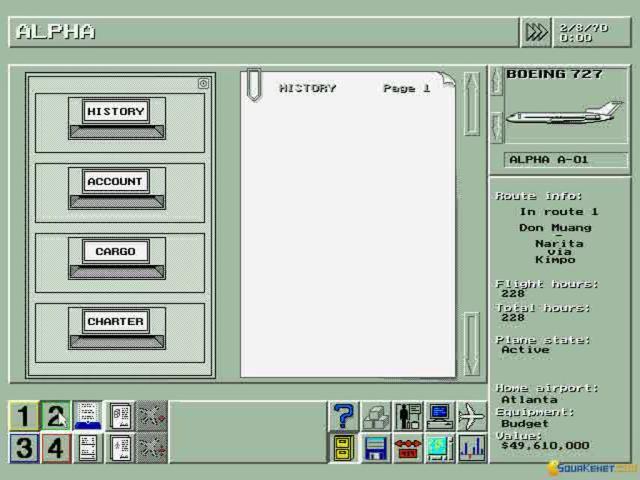Open the airplane fleet icon
Viewport: 640px width, 480px height.
coord(471,416)
